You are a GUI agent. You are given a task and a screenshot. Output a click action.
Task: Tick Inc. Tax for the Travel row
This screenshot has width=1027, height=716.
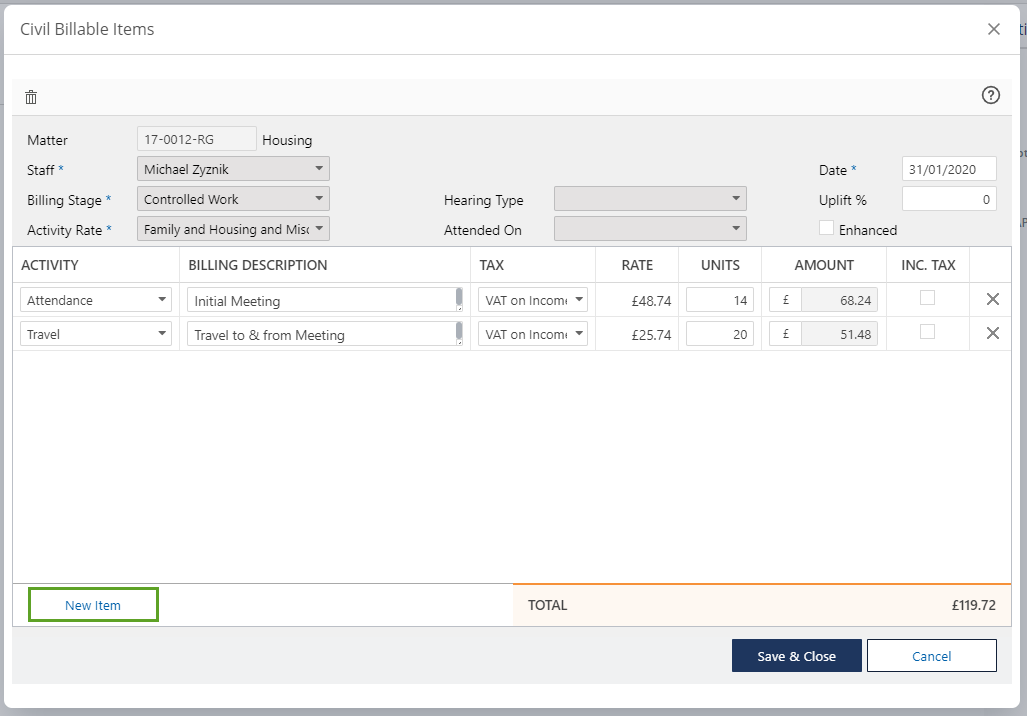[x=927, y=332]
